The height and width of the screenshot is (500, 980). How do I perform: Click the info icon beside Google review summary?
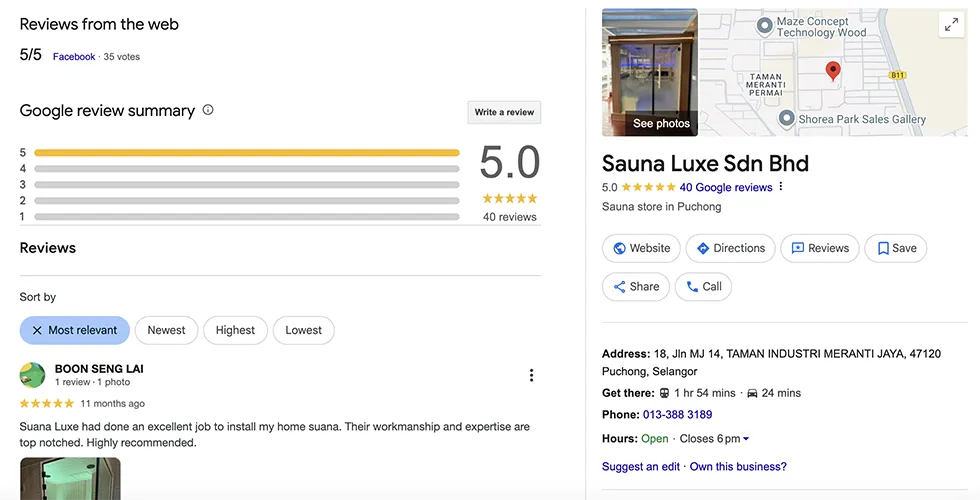coord(208,110)
